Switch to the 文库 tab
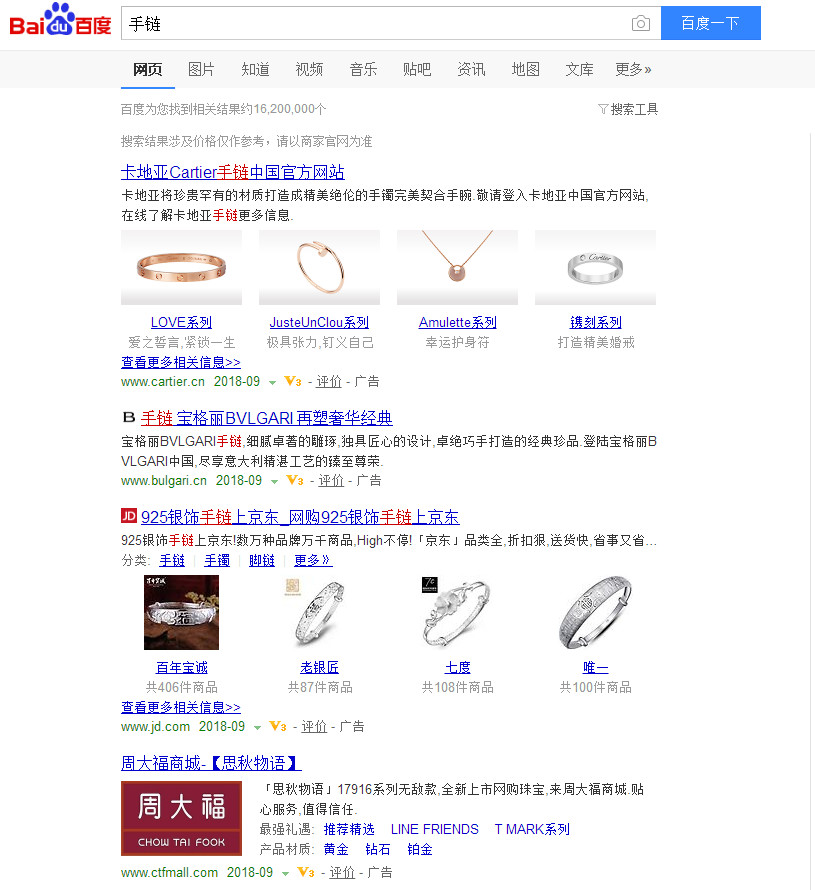This screenshot has width=815, height=890. pyautogui.click(x=579, y=70)
